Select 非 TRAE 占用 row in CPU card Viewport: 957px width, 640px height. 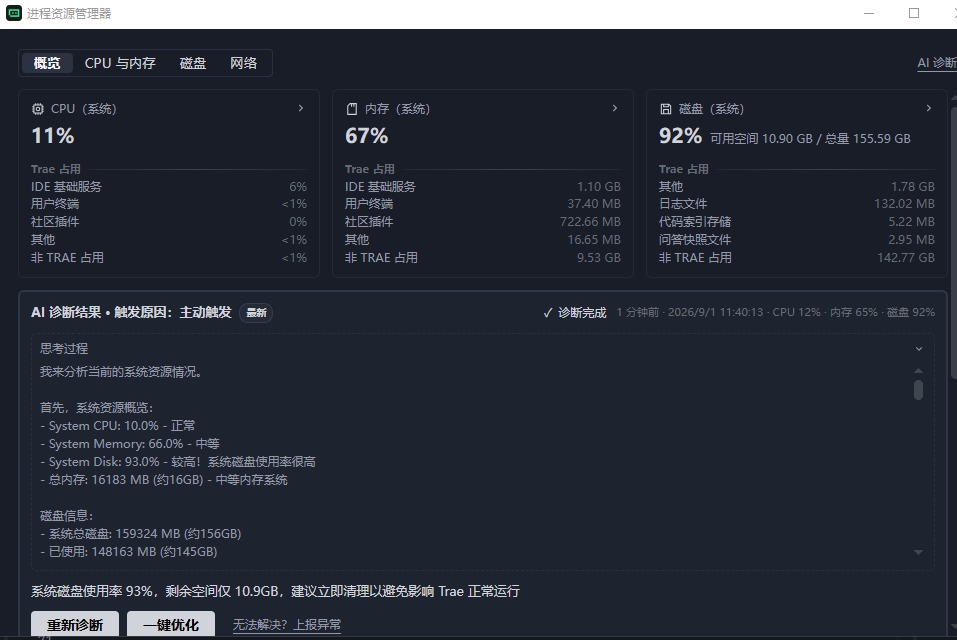pos(169,257)
